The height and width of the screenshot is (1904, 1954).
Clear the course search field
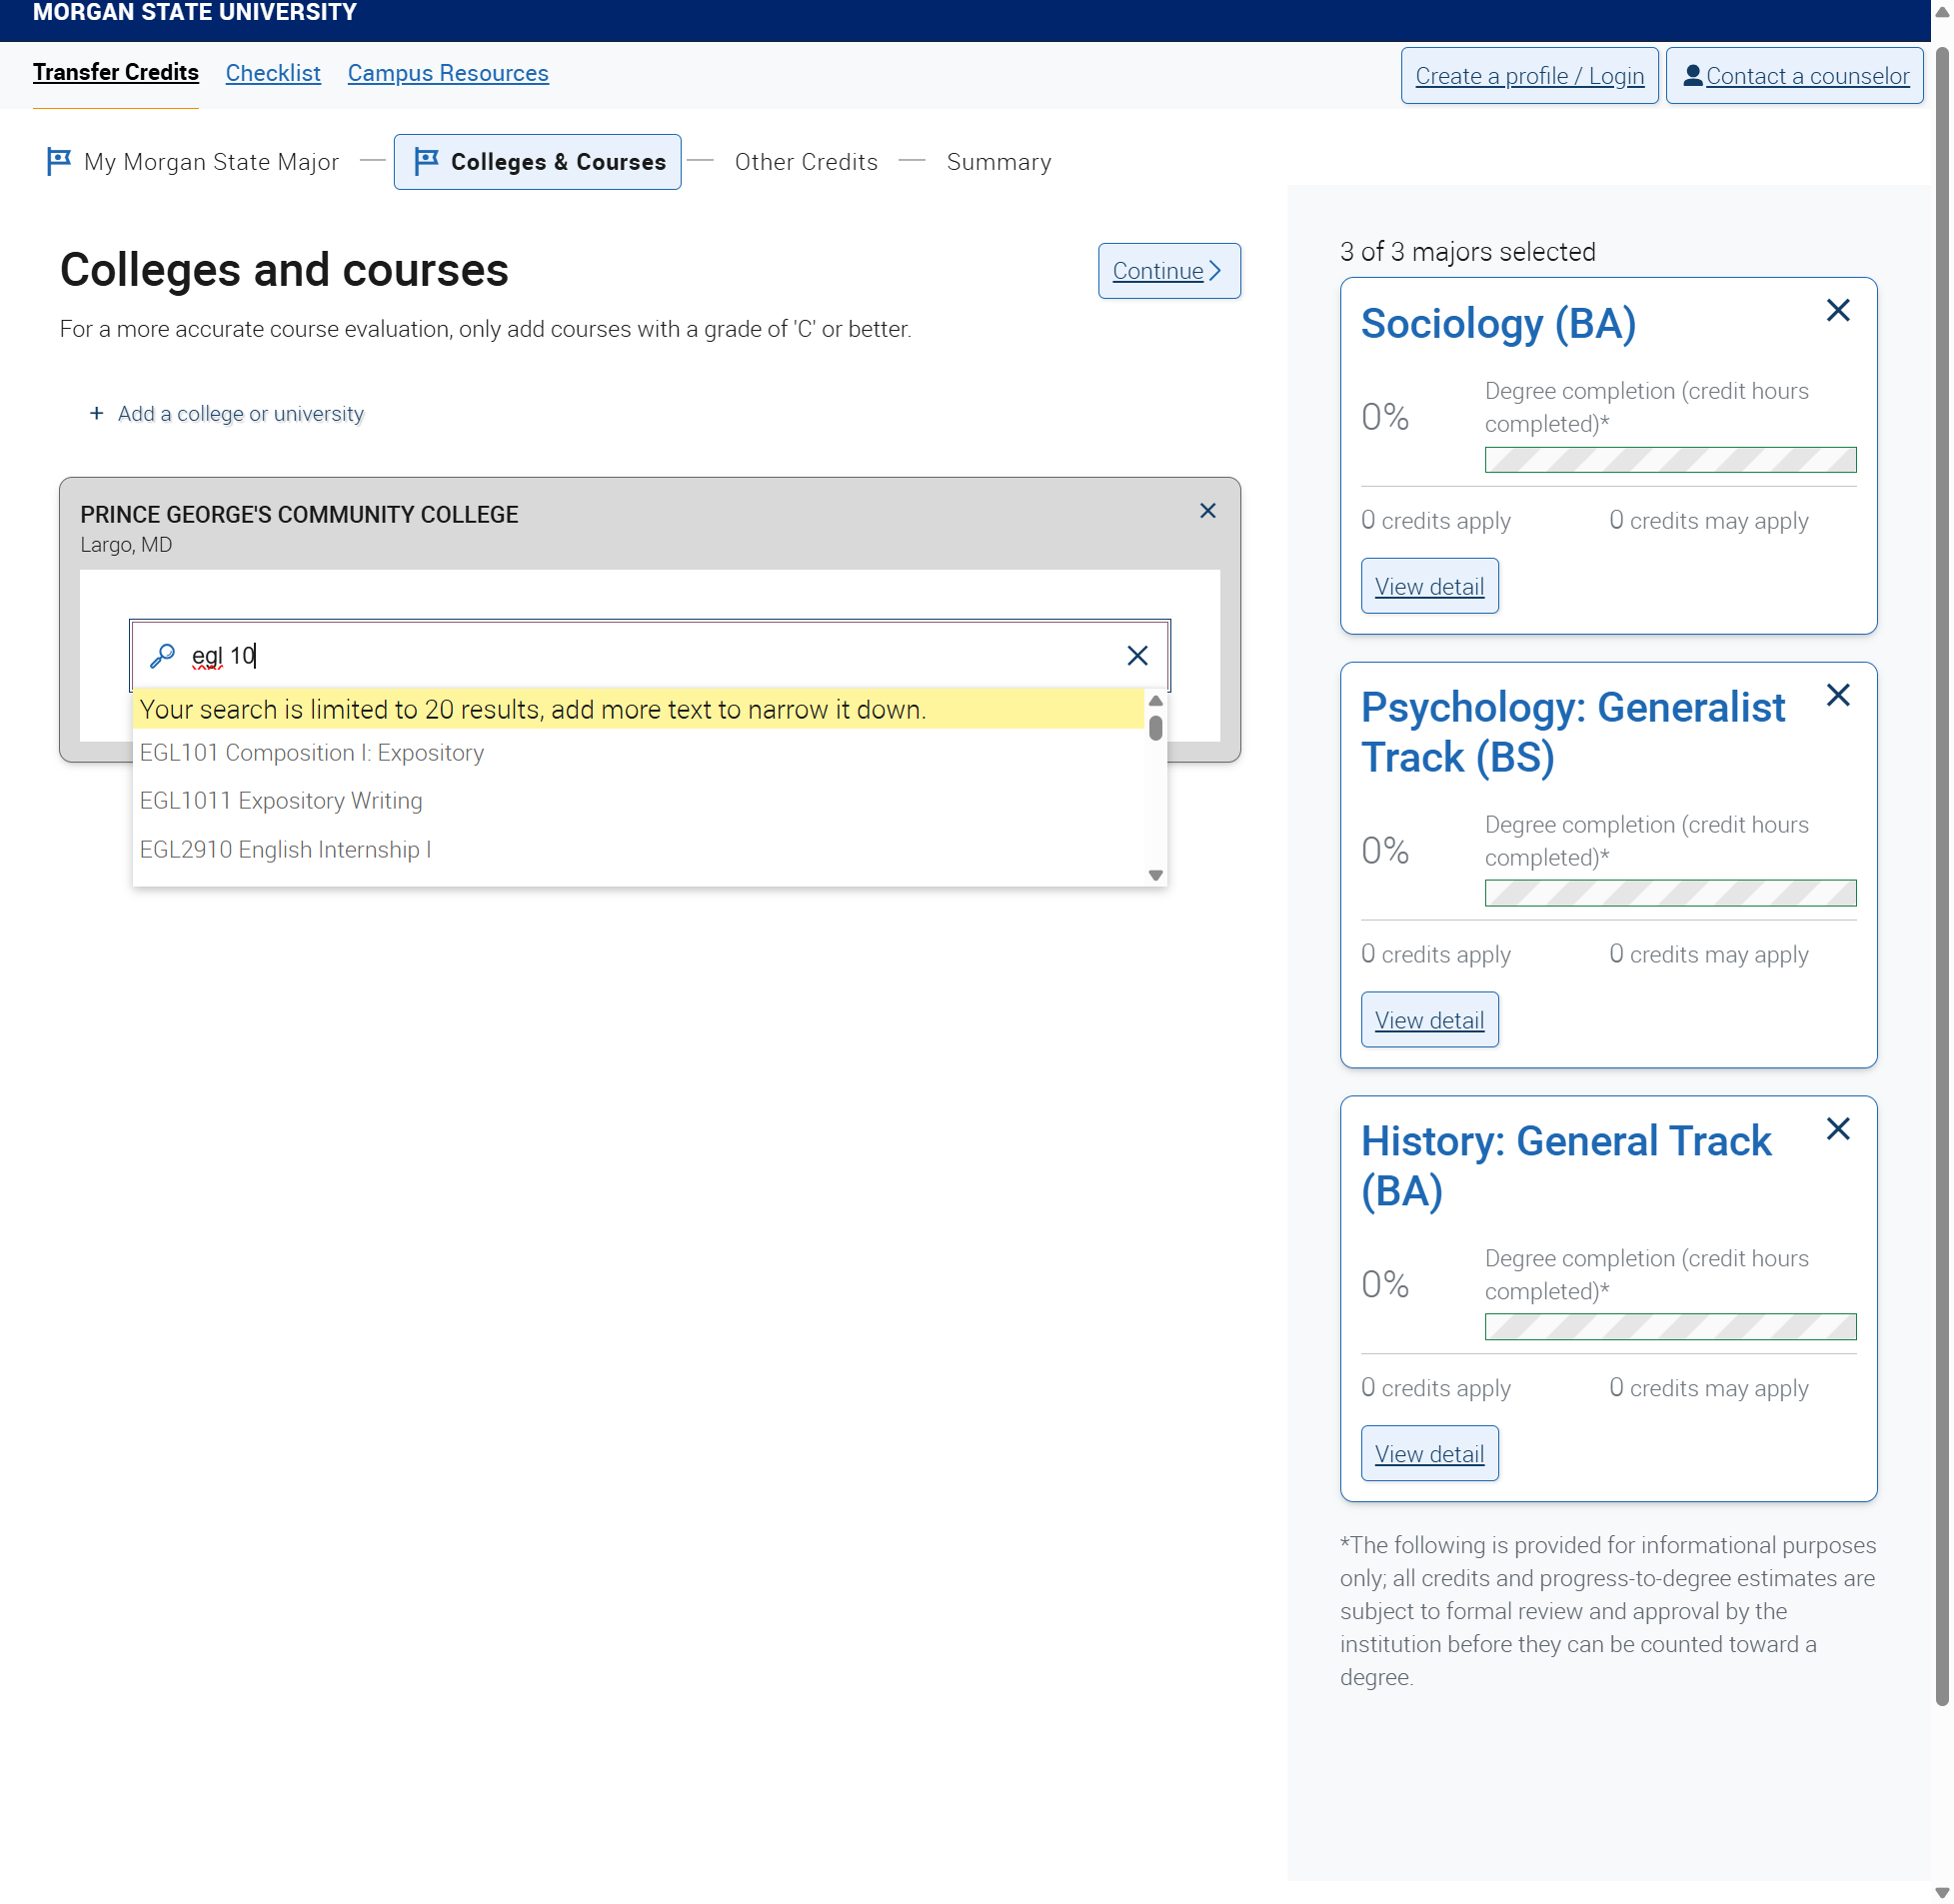(1137, 655)
